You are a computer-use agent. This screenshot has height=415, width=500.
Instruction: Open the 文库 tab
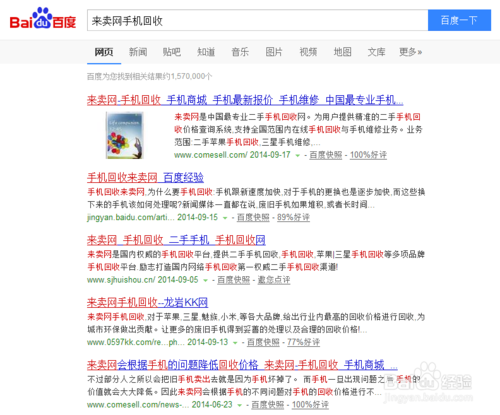click(x=376, y=52)
